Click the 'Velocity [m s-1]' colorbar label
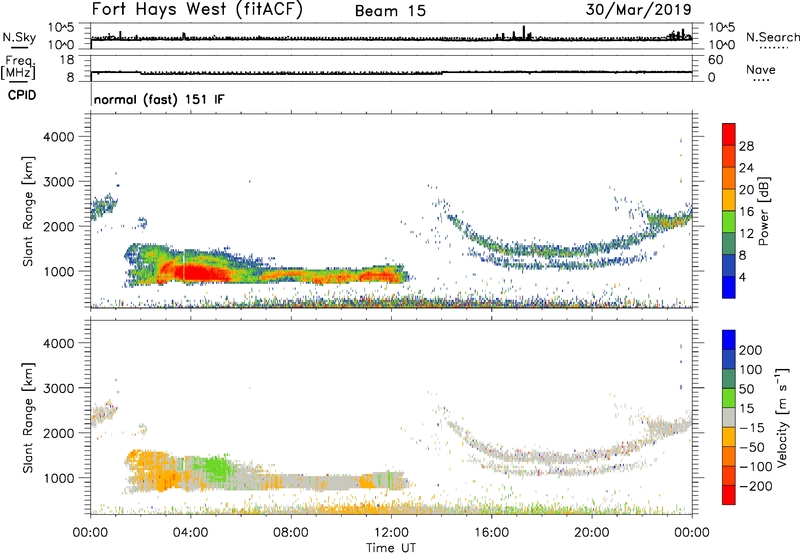800x554 pixels. point(782,417)
